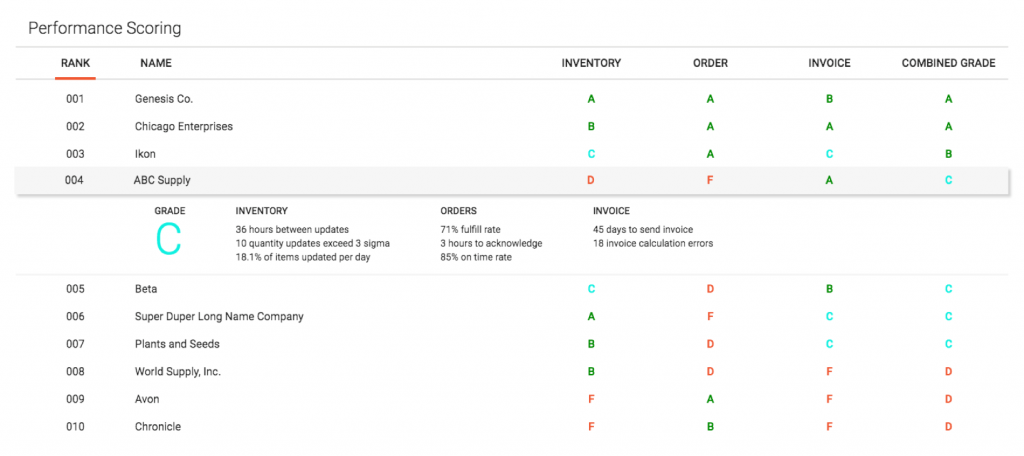The height and width of the screenshot is (456, 1024).
Task: Click World Supply, Inc. combined grade D
Action: [948, 371]
